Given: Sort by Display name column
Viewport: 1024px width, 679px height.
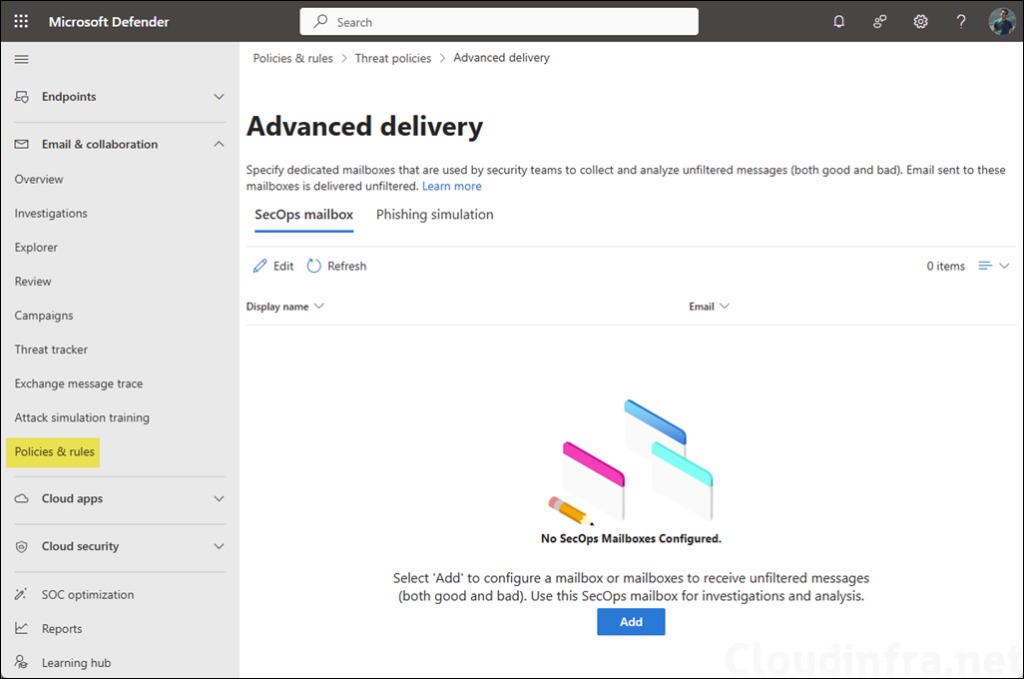Looking at the screenshot, I should [x=284, y=307].
